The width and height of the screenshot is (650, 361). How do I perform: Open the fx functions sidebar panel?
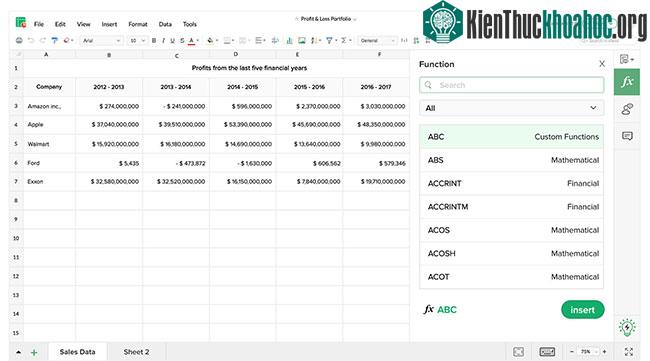pyautogui.click(x=627, y=82)
